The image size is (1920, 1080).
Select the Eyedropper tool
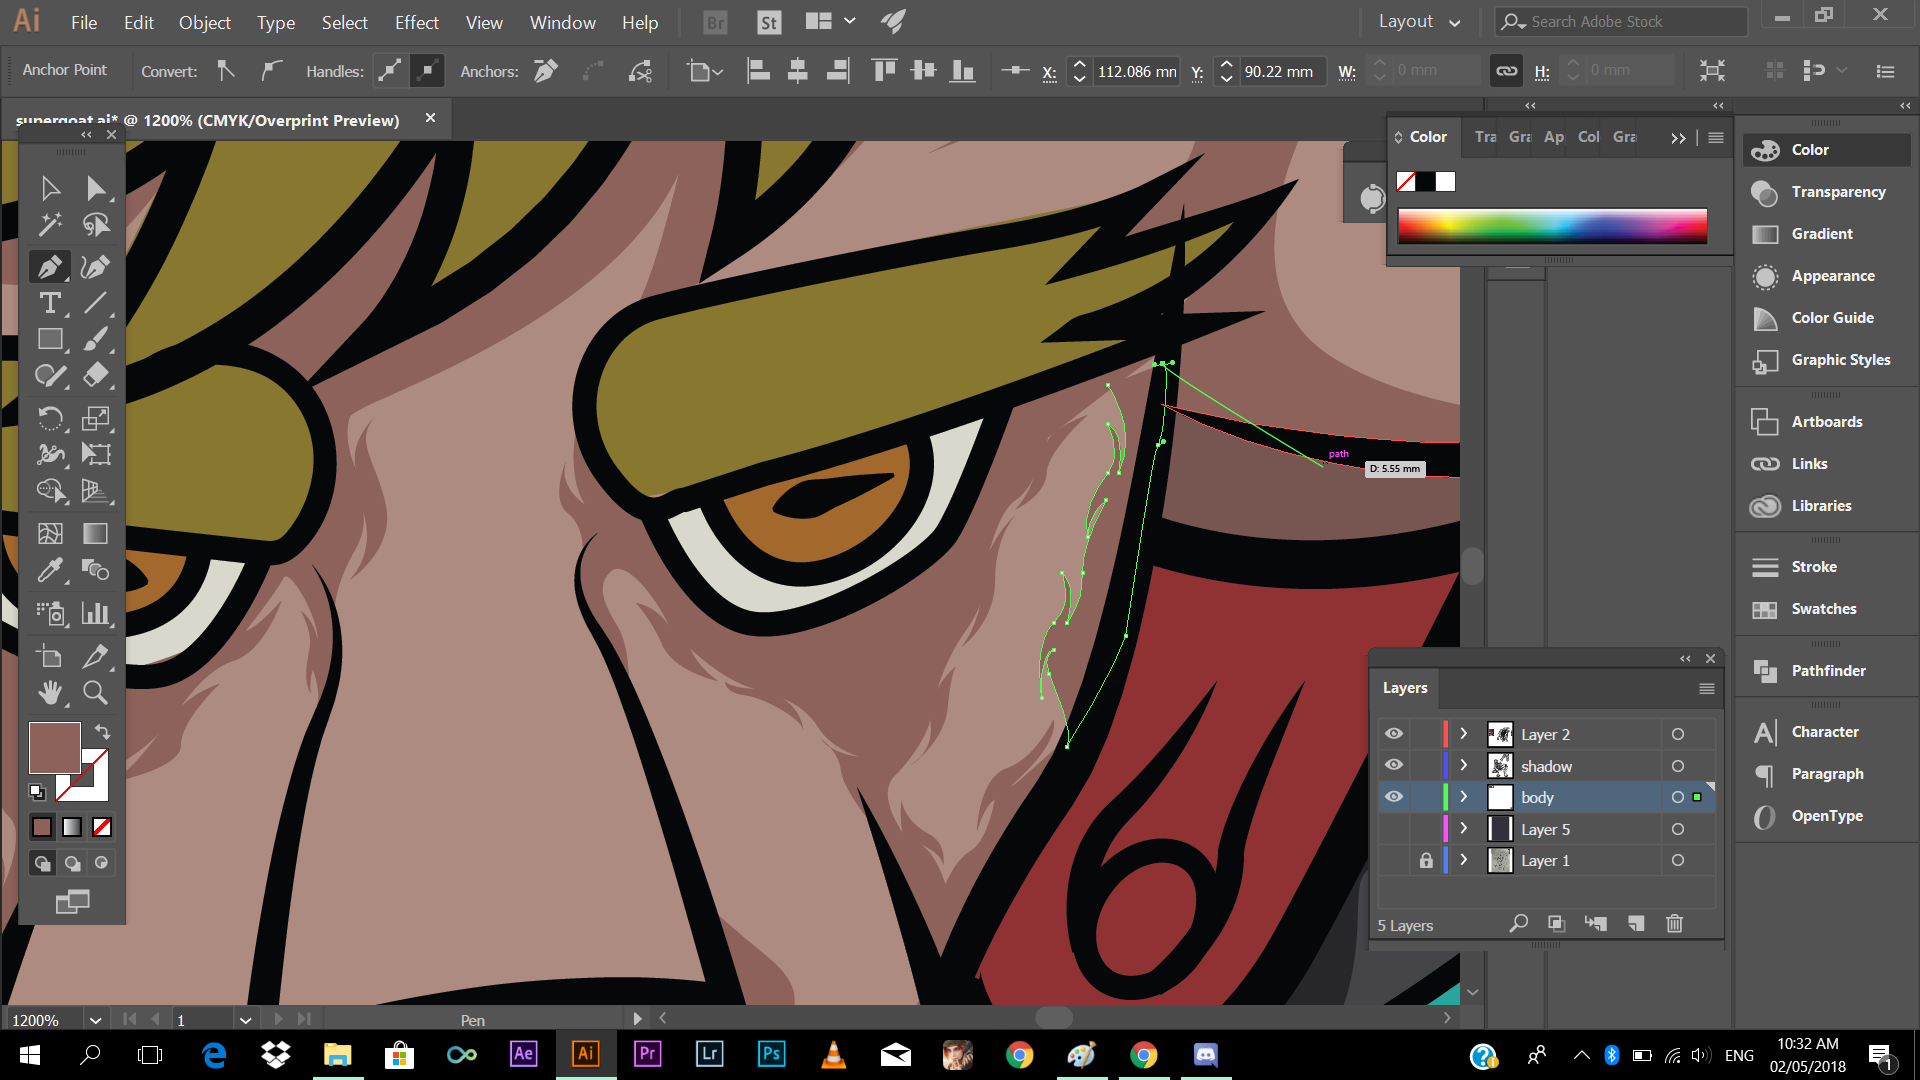(50, 570)
